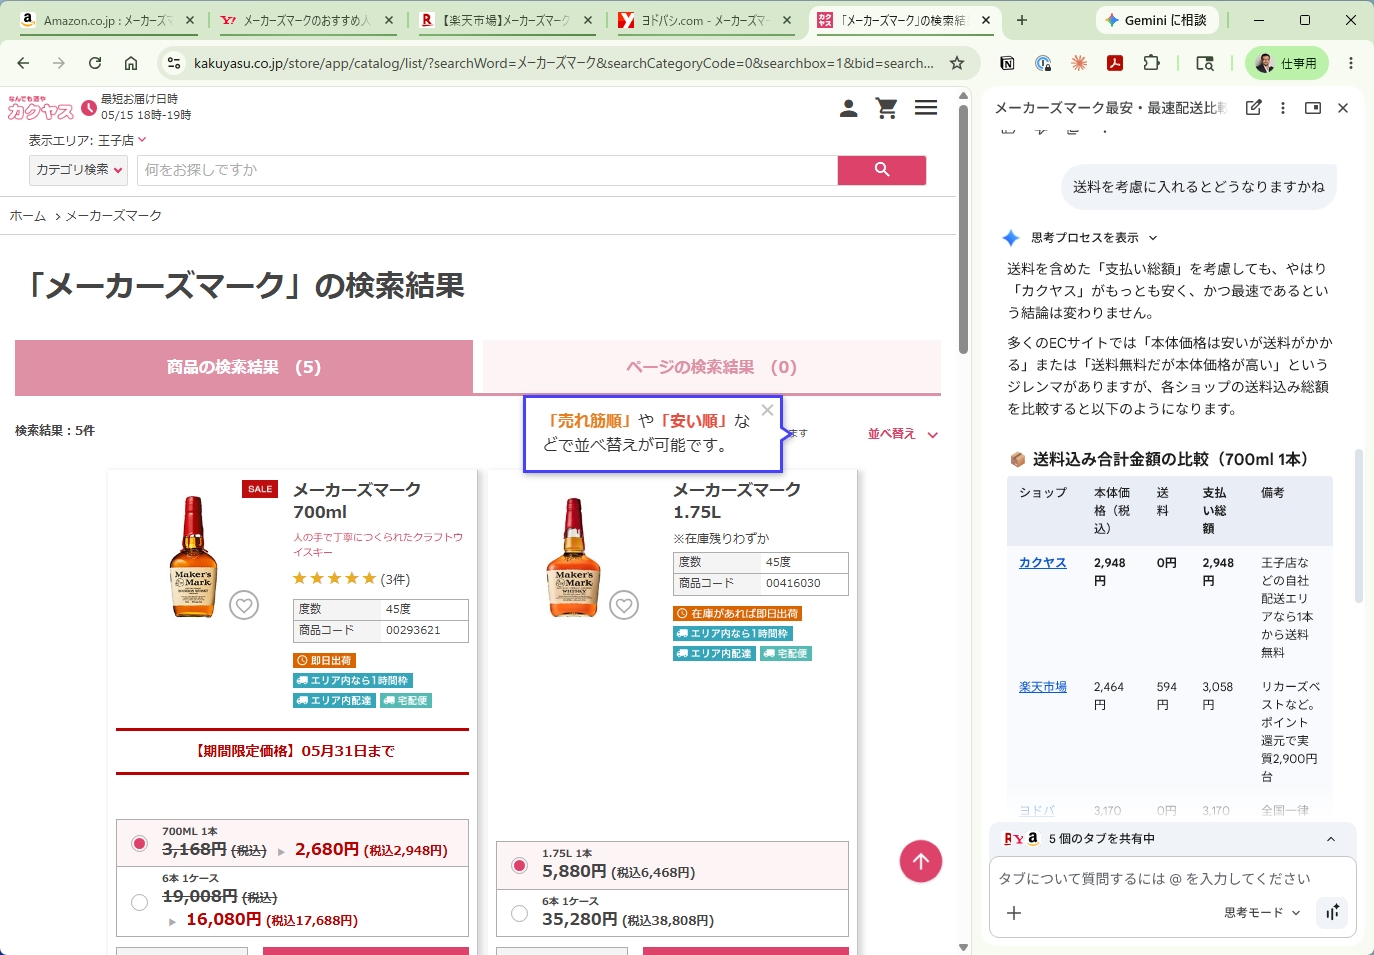Click Gemini に相談 button
The width and height of the screenshot is (1374, 955).
pos(1155,20)
